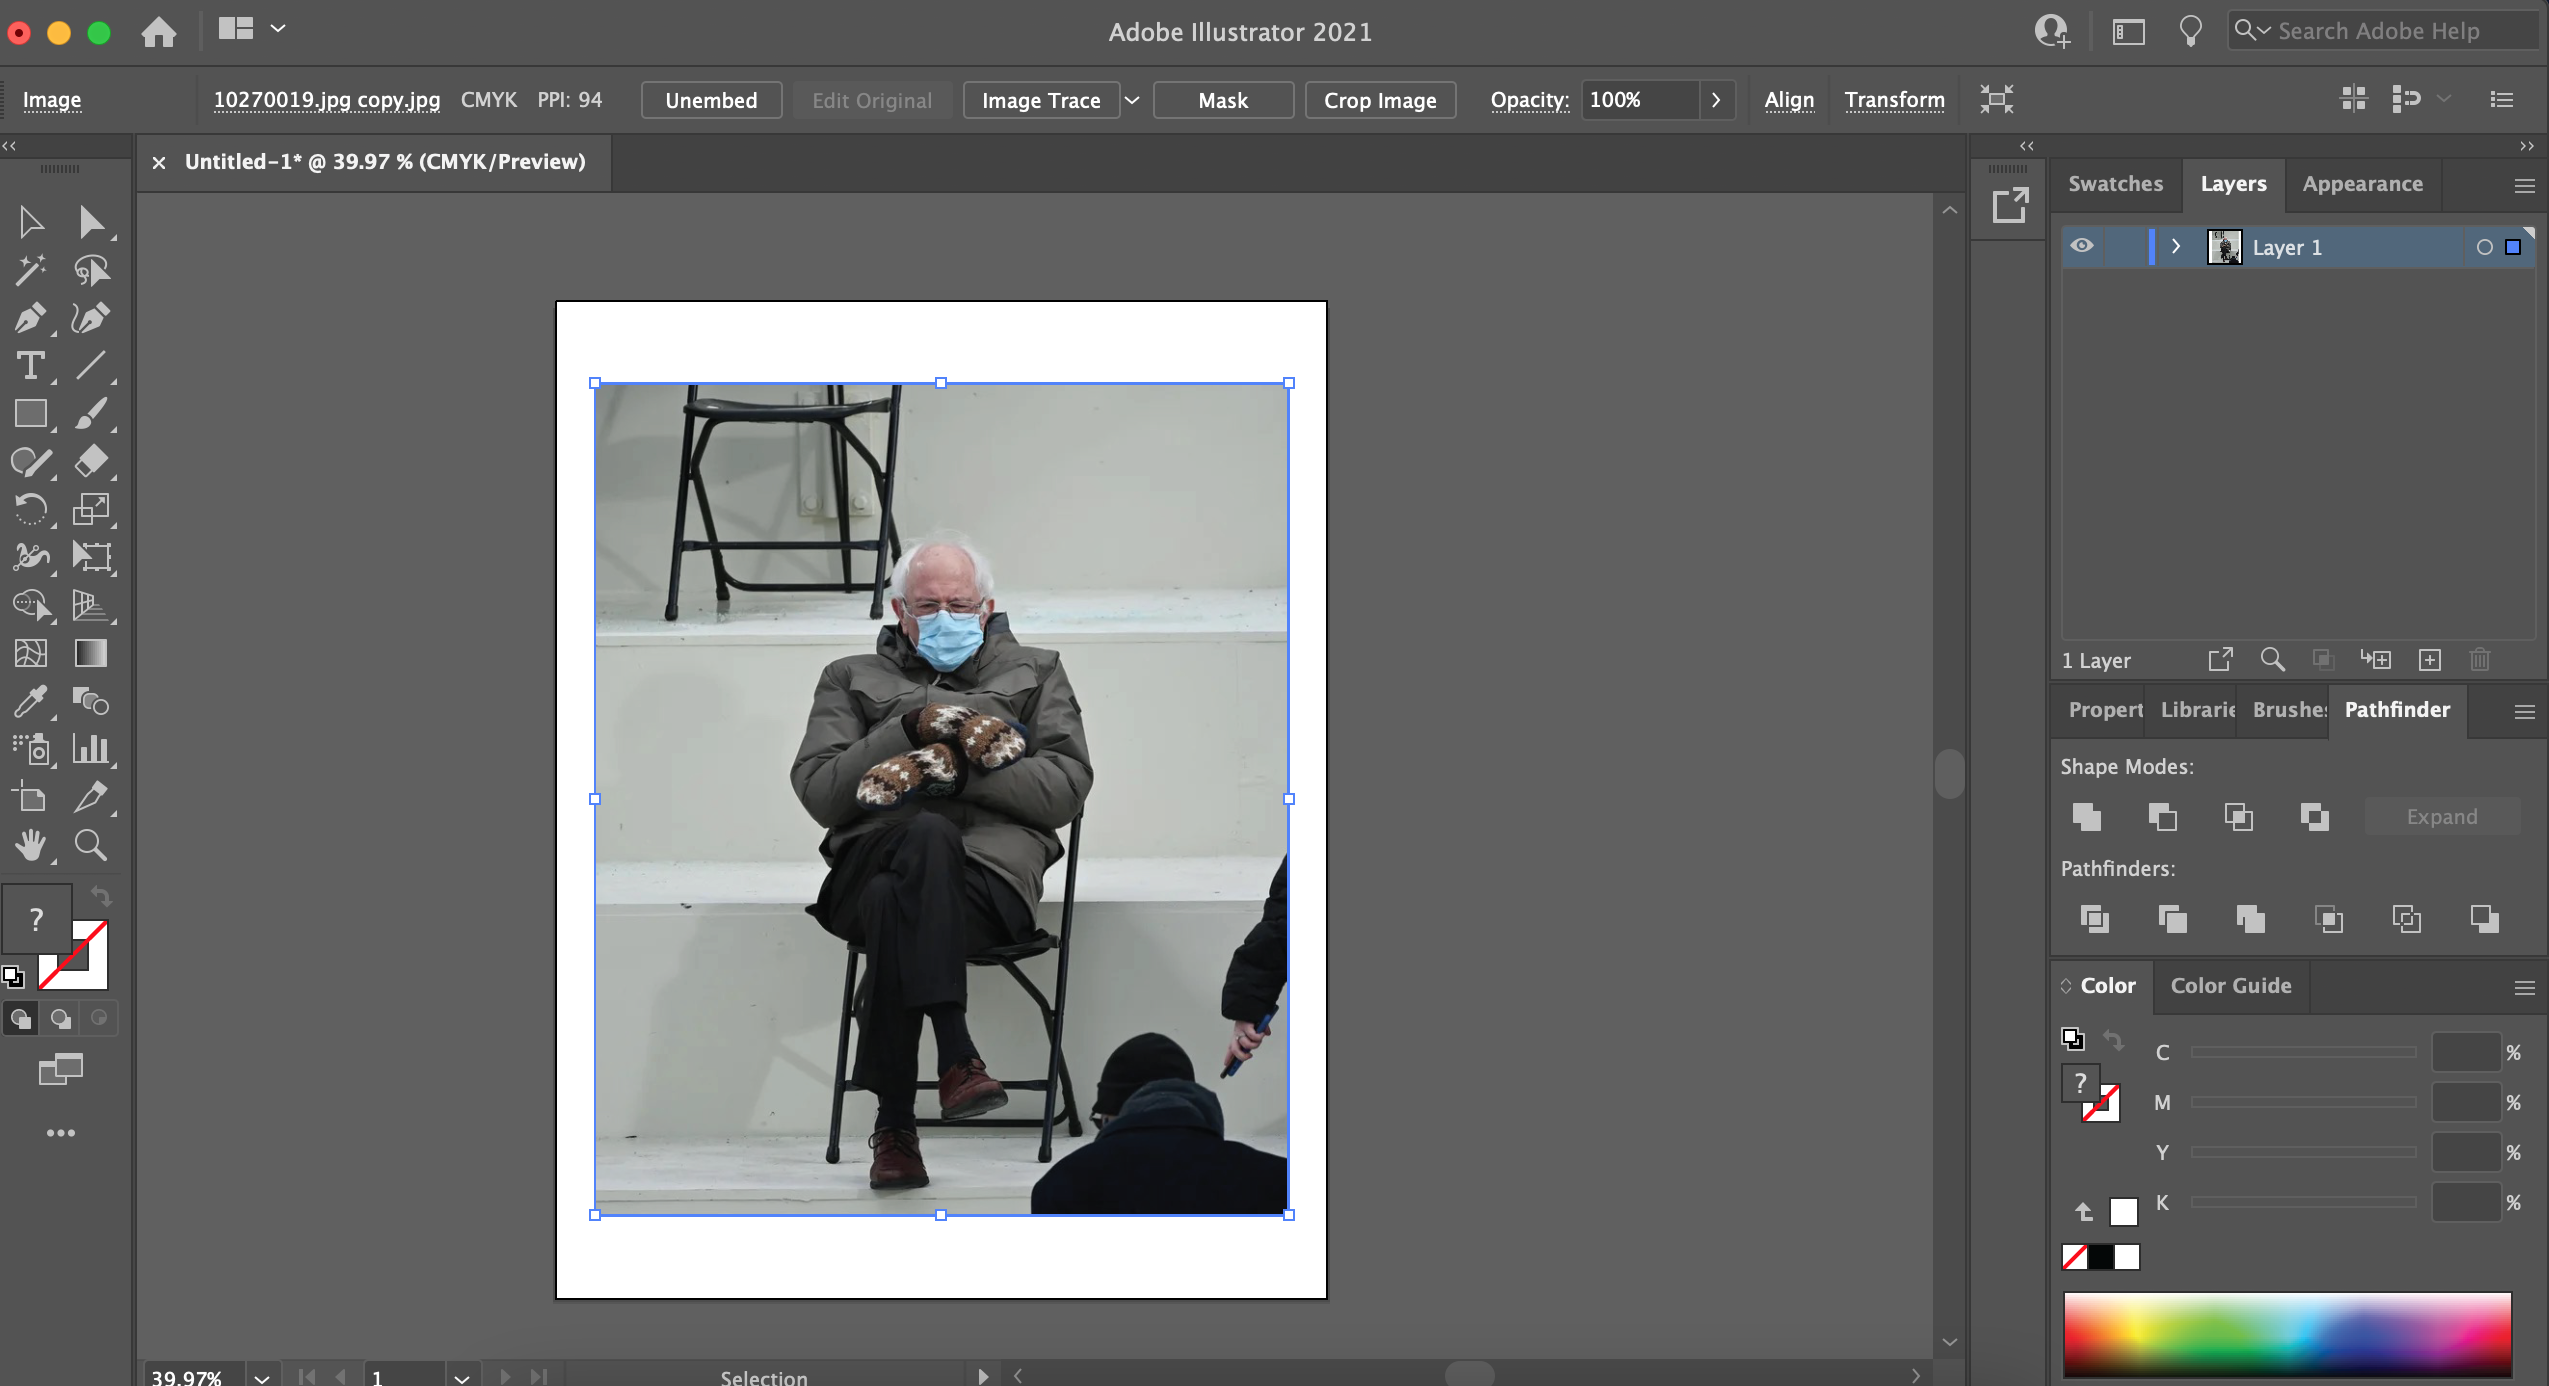
Task: Open the Transform panel link
Action: pos(1894,100)
